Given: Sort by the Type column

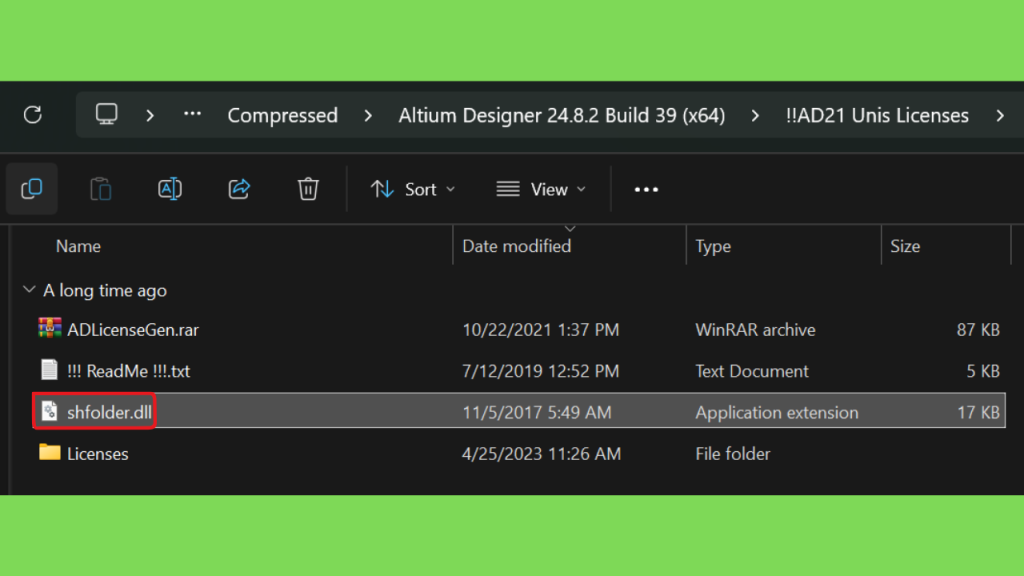Looking at the screenshot, I should (x=713, y=247).
